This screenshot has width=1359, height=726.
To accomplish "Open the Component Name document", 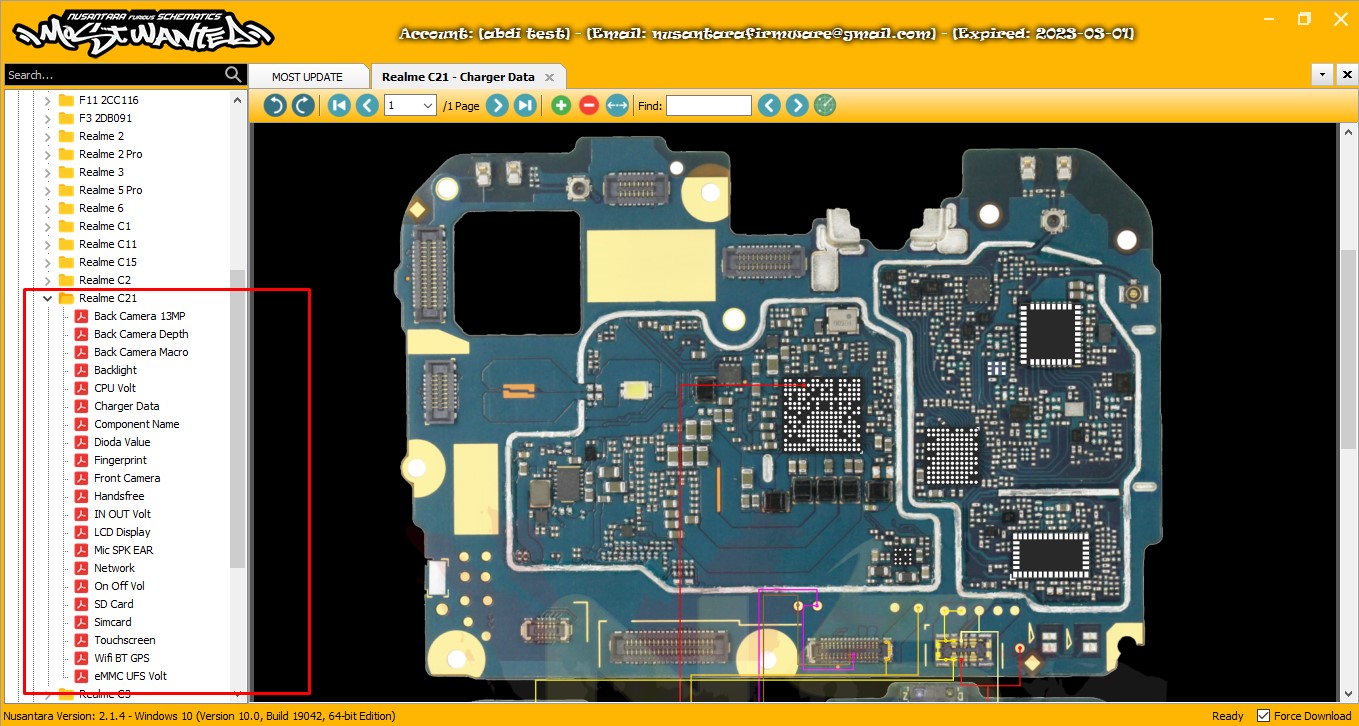I will 136,424.
